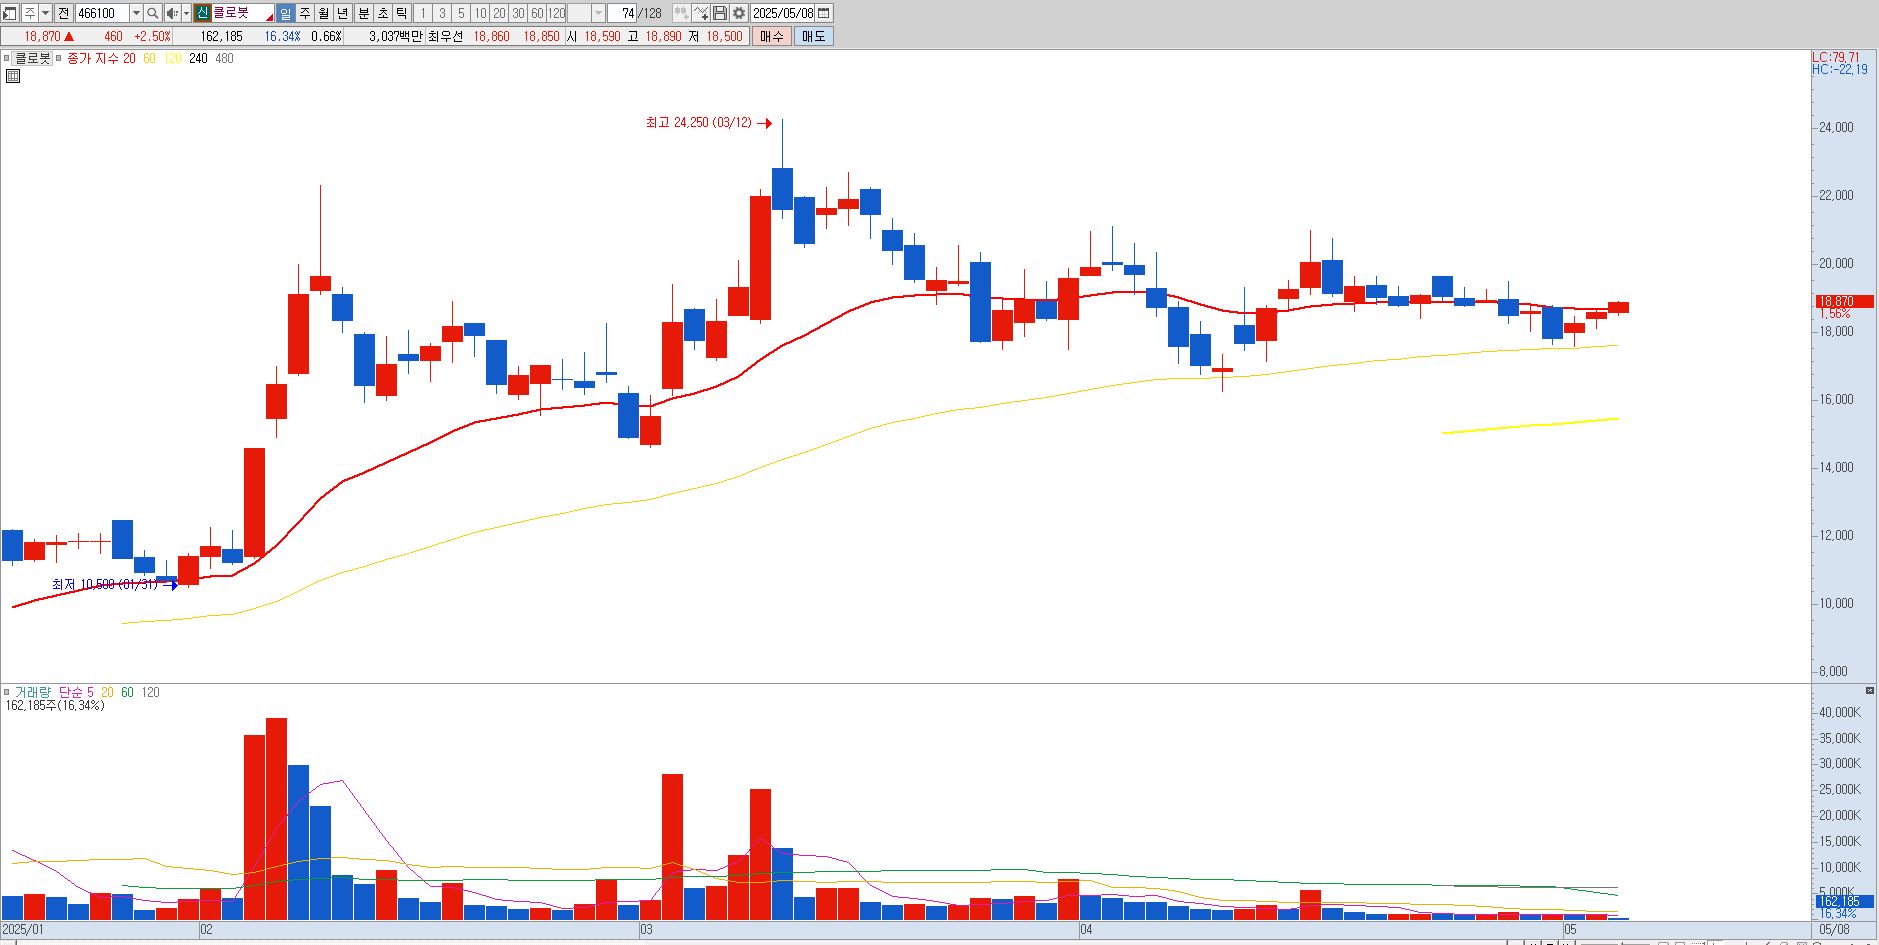This screenshot has height=945, width=1879.
Task: Expand the dropdown next to 주 button
Action: pos(46,13)
